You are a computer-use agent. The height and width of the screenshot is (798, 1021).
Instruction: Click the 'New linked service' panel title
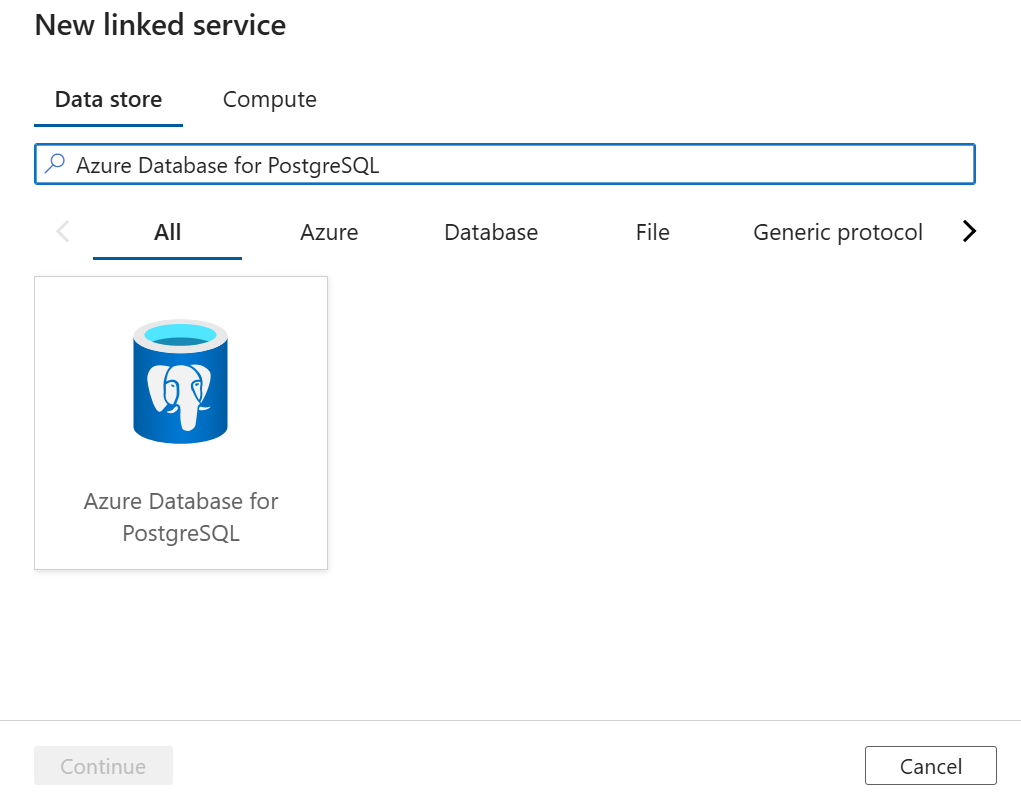[x=160, y=26]
